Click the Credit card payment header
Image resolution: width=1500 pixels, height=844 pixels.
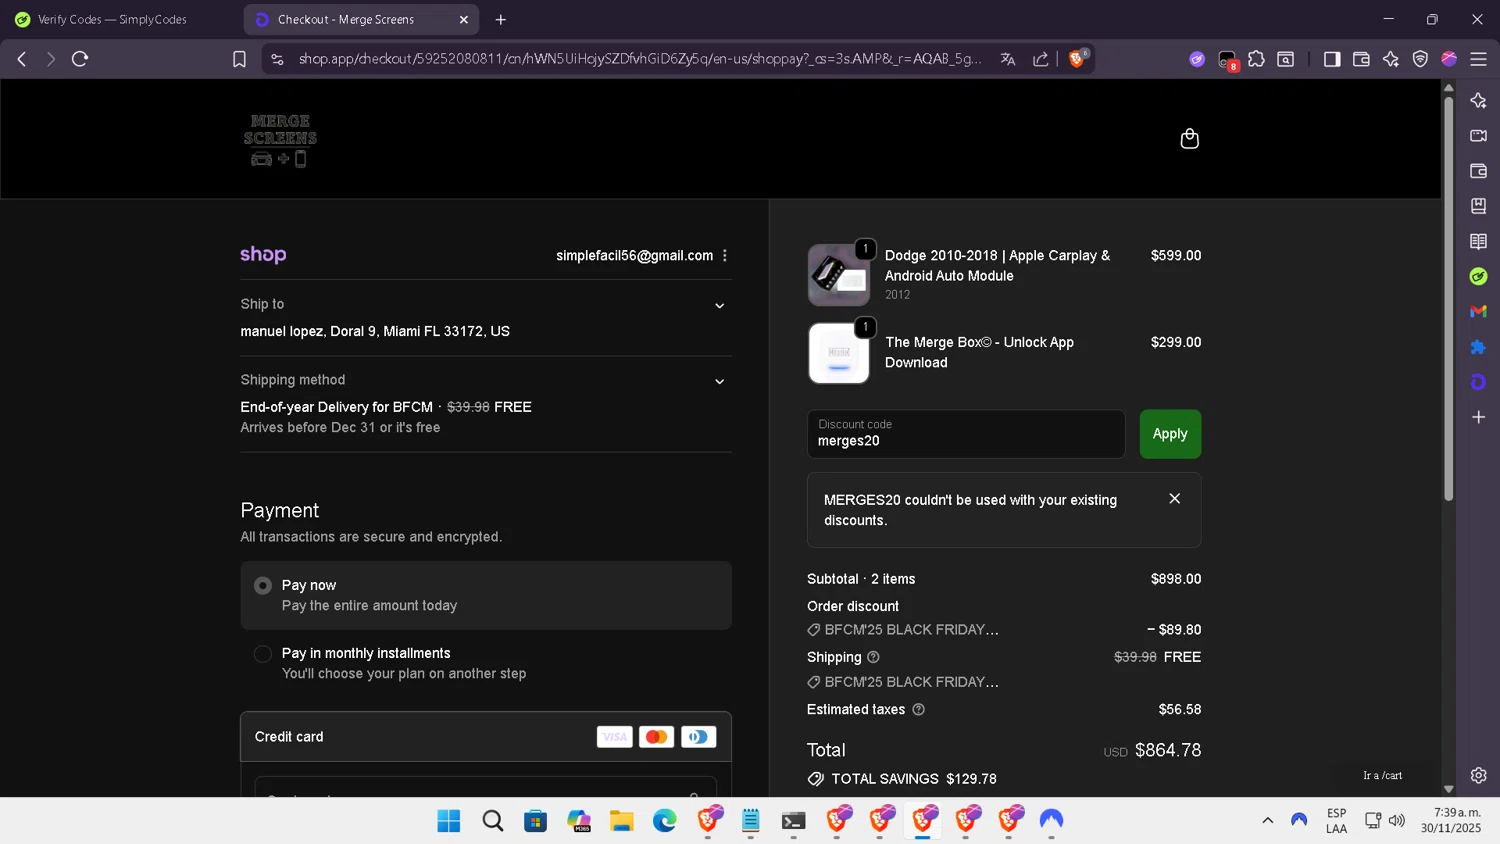486,737
